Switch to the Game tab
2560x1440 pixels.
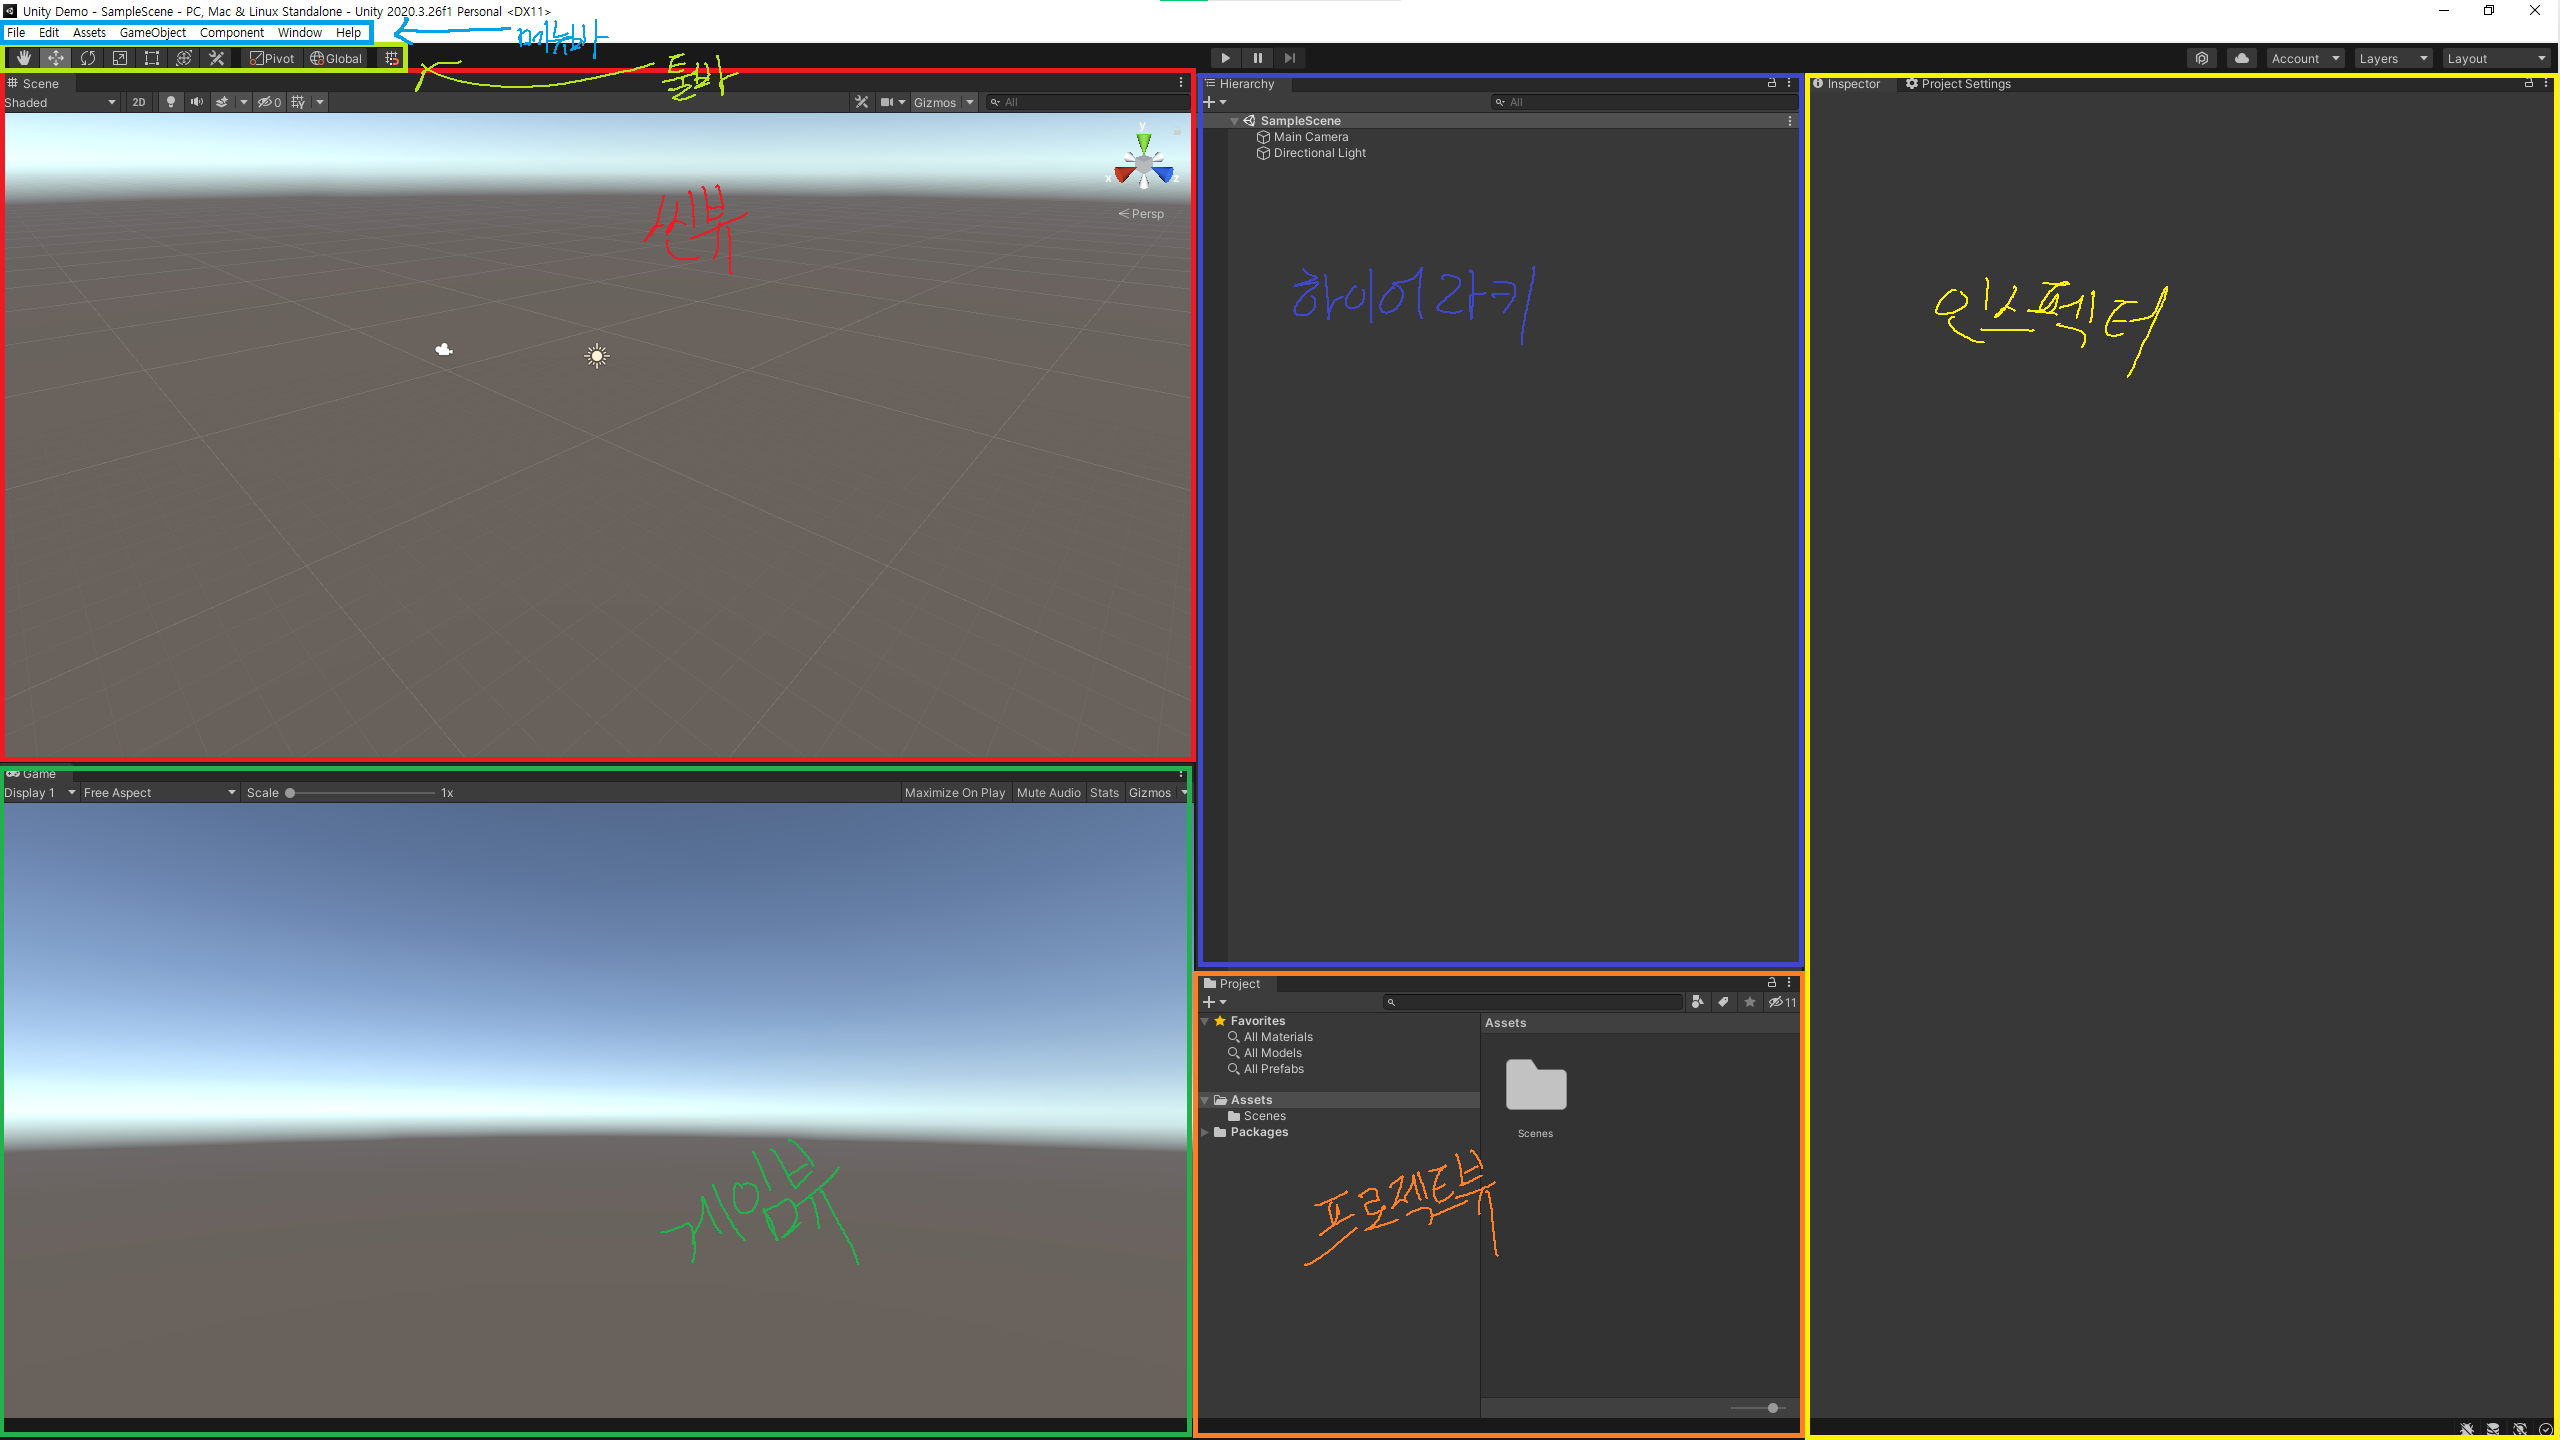tap(32, 774)
